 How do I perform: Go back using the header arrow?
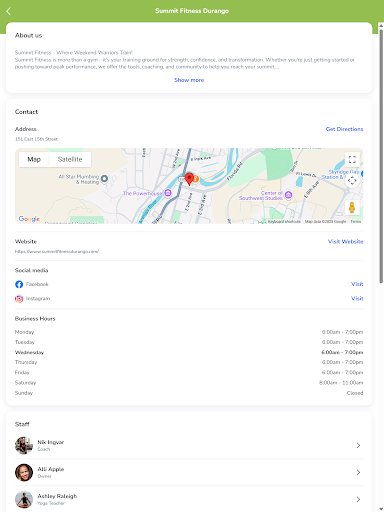click(9, 11)
